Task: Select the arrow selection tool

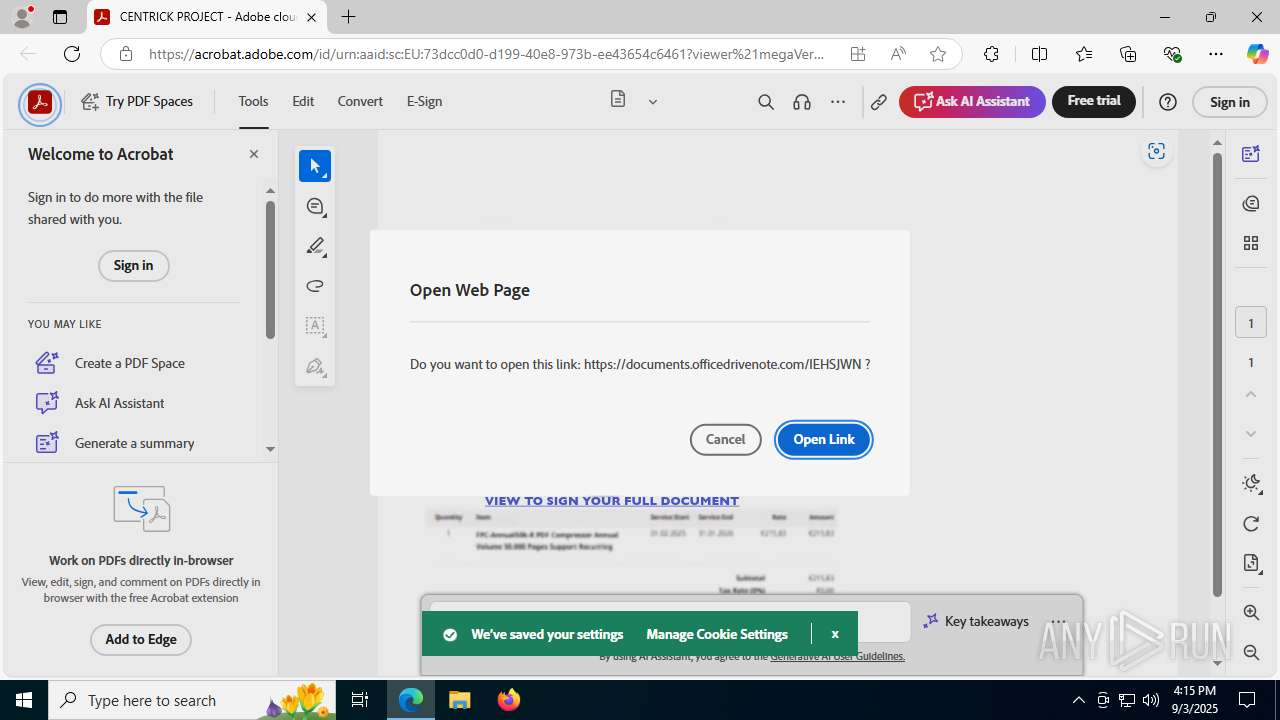Action: [x=315, y=166]
